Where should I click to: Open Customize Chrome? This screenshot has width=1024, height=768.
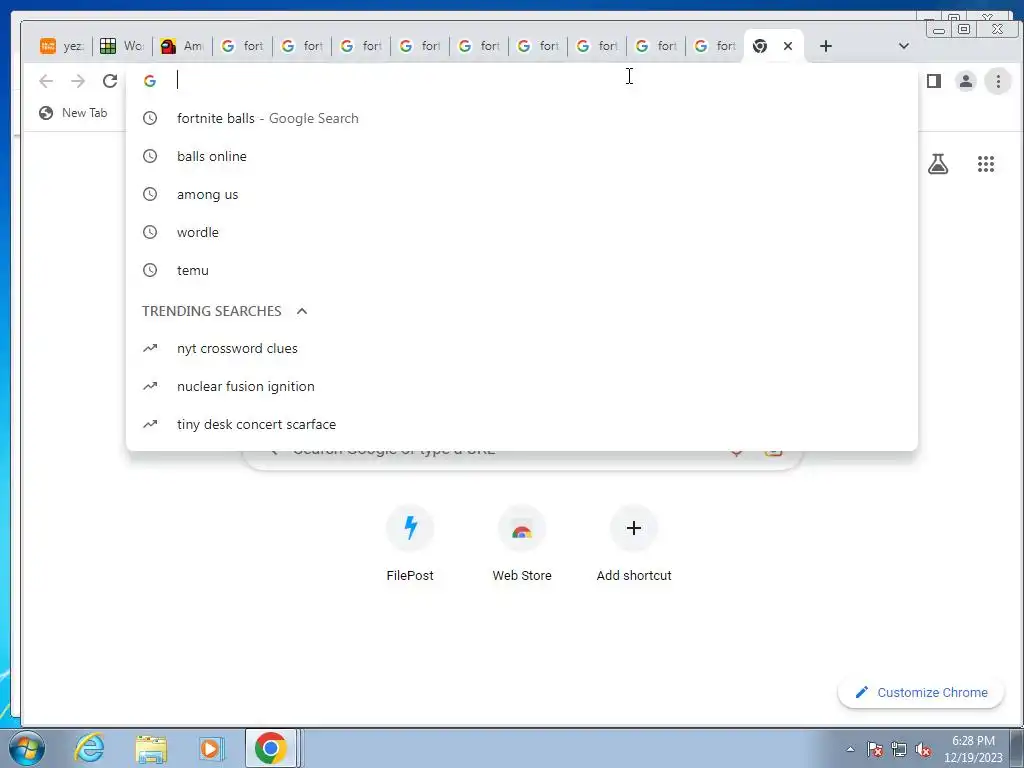(x=921, y=692)
